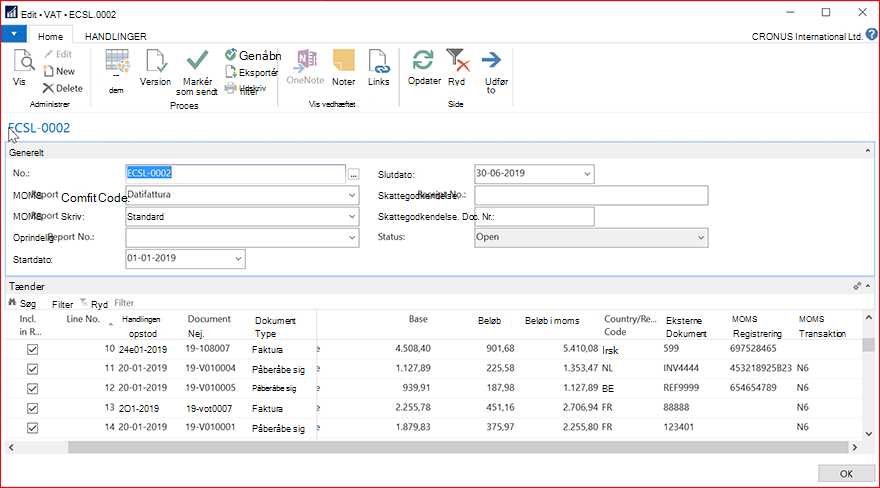Select VAT registration 453218925823 cell
Screen dimensions: 880x488
tap(760, 368)
